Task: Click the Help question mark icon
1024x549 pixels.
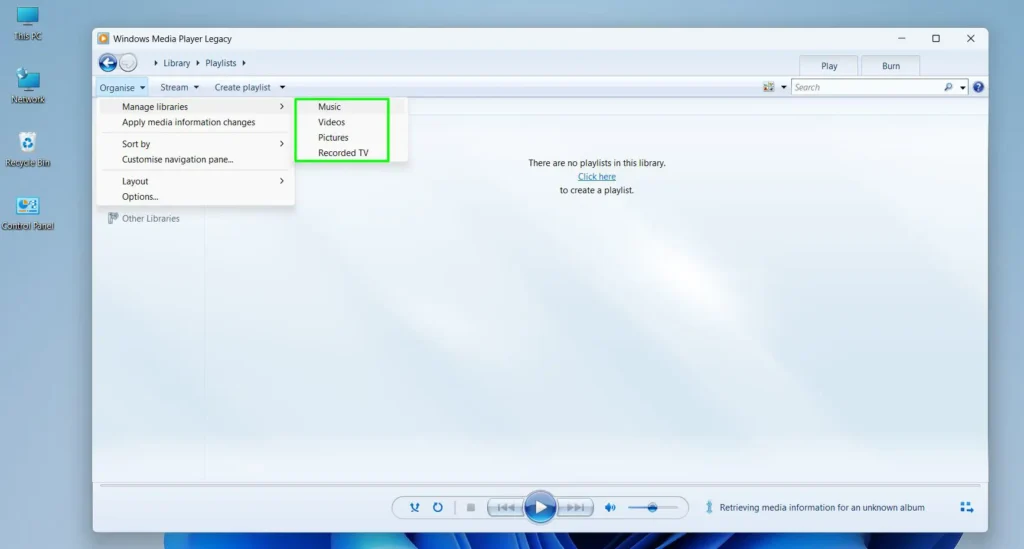Action: [x=978, y=87]
